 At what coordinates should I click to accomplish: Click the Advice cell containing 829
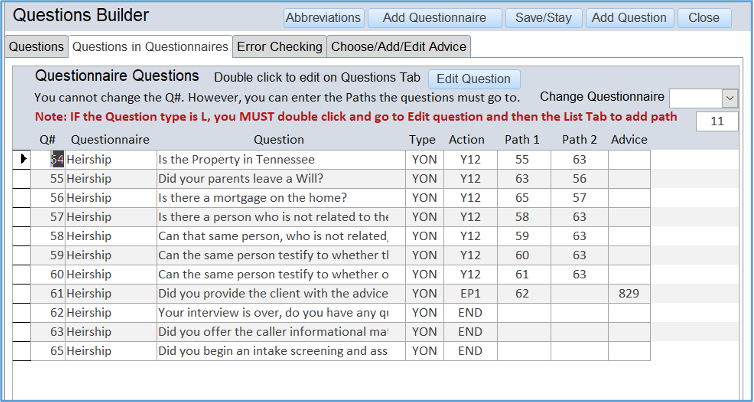[628, 294]
